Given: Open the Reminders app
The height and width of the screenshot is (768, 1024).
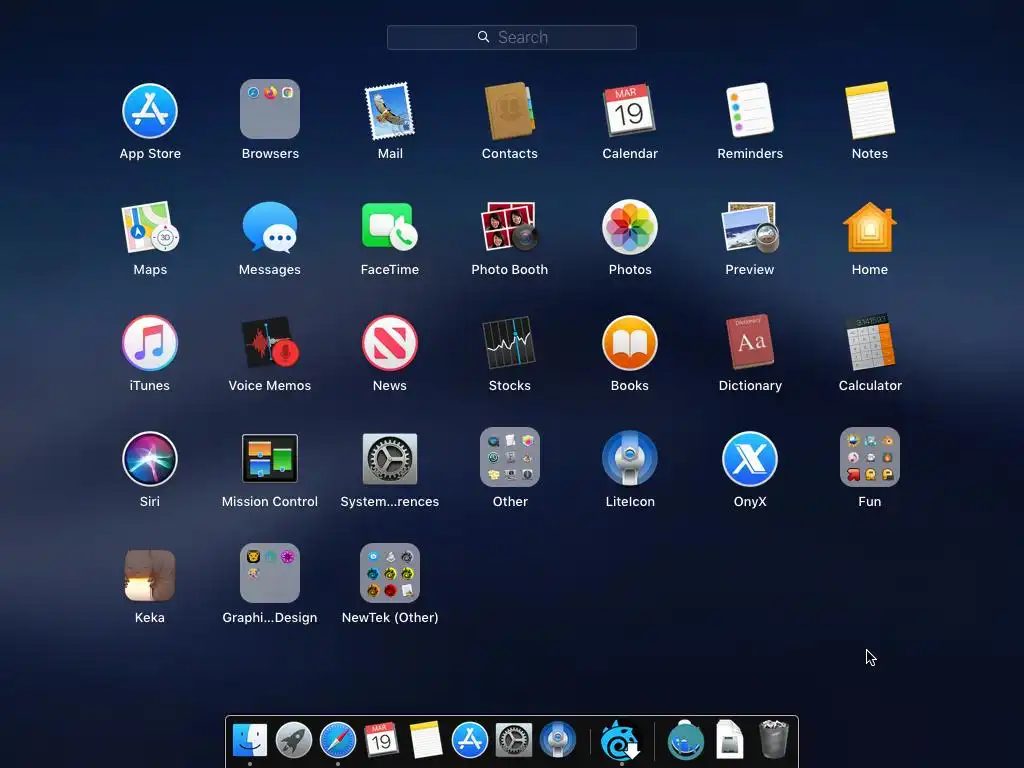Looking at the screenshot, I should [x=750, y=110].
